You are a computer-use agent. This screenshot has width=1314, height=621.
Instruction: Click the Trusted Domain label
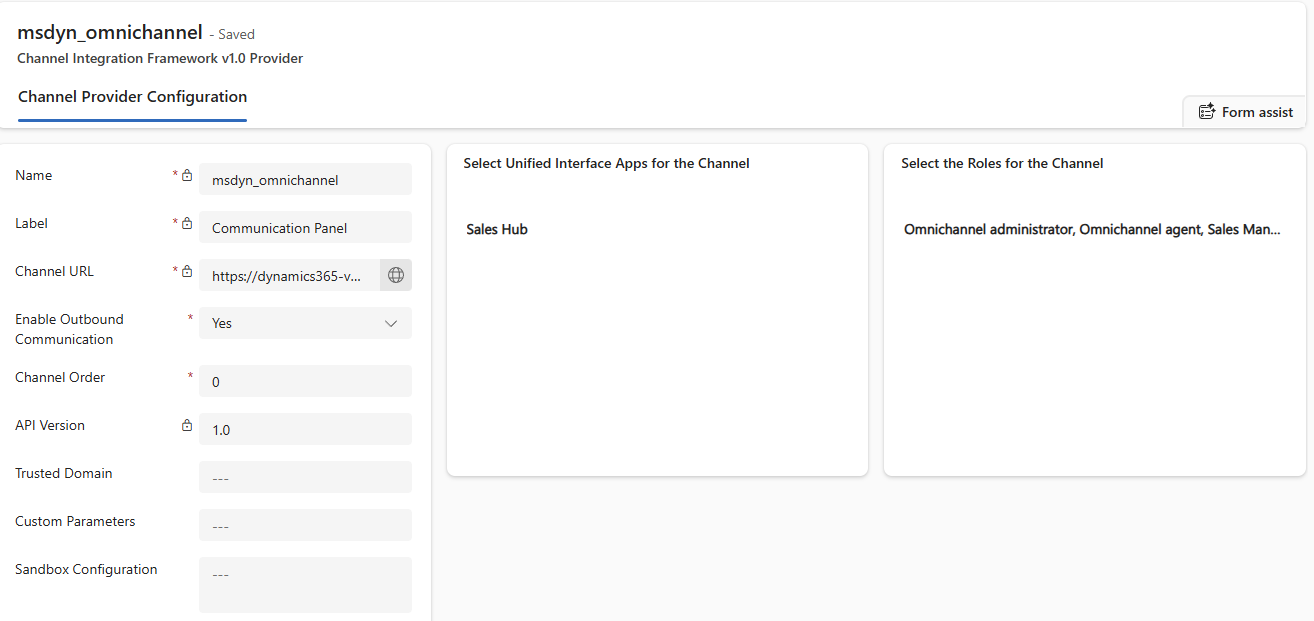64,473
